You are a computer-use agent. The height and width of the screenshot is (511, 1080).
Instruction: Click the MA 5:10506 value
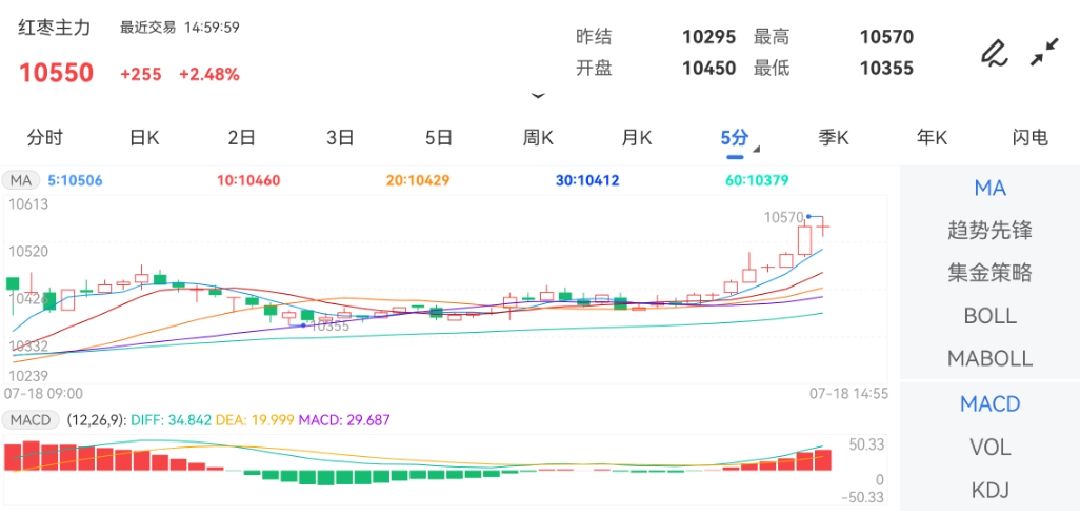pos(74,181)
